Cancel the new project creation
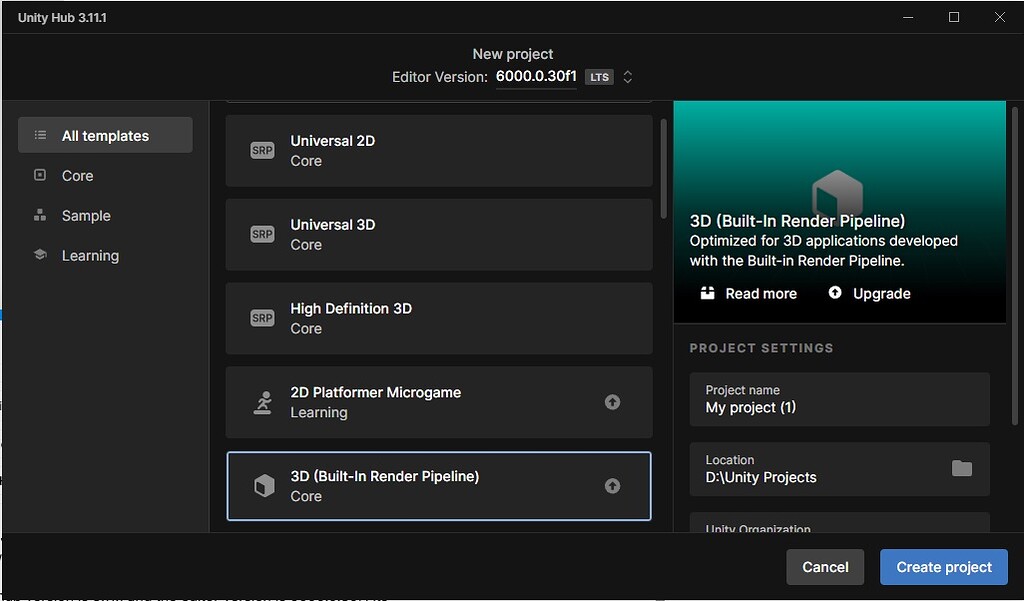Image resolution: width=1024 pixels, height=601 pixels. pyautogui.click(x=825, y=566)
